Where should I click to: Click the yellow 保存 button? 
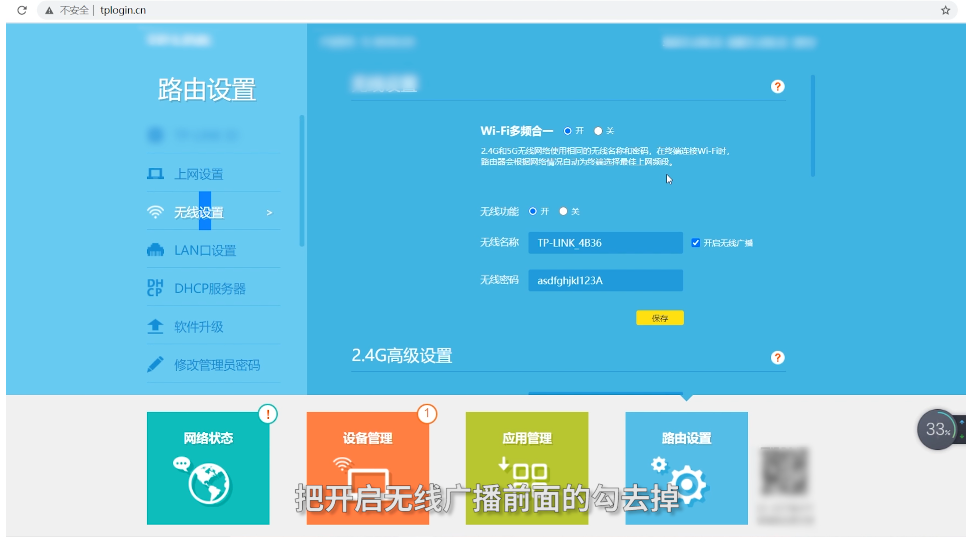tap(659, 318)
